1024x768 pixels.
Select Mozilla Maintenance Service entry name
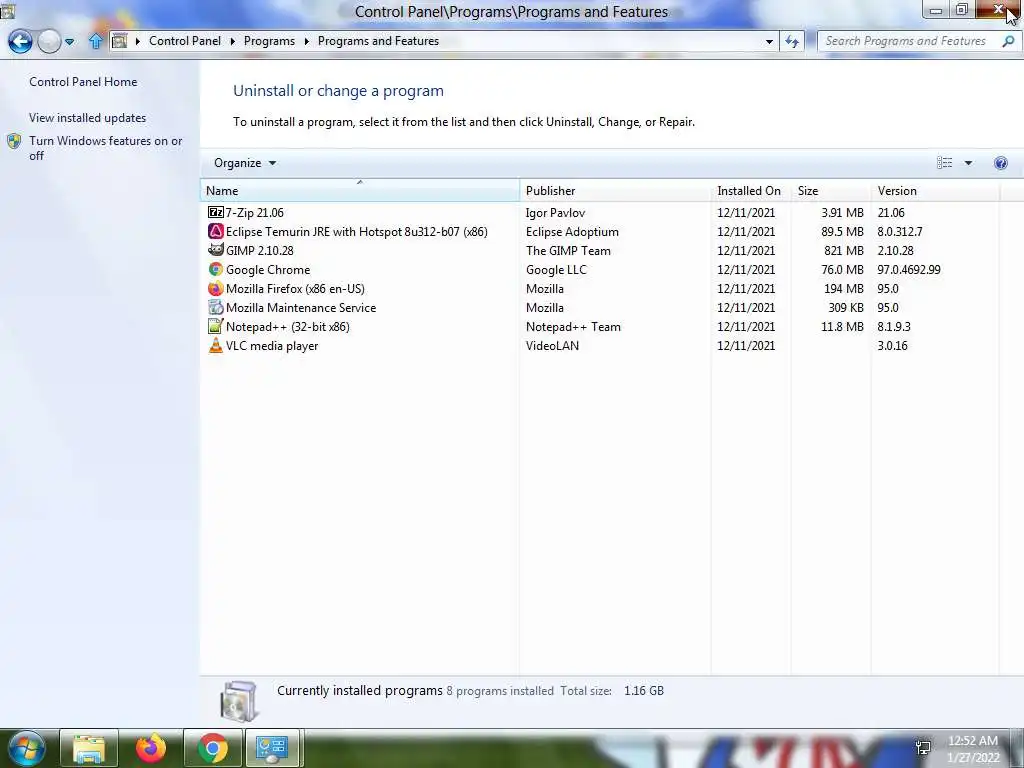tap(300, 307)
